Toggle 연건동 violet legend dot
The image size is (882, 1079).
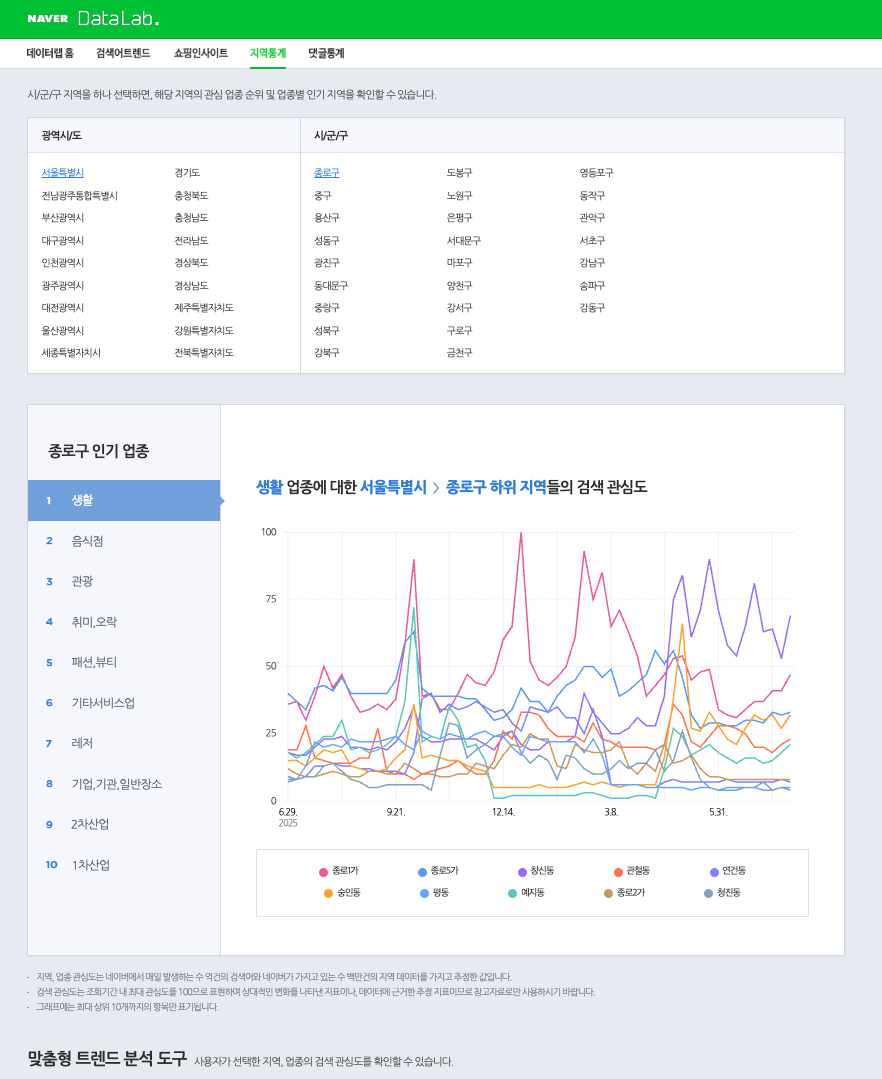point(714,872)
